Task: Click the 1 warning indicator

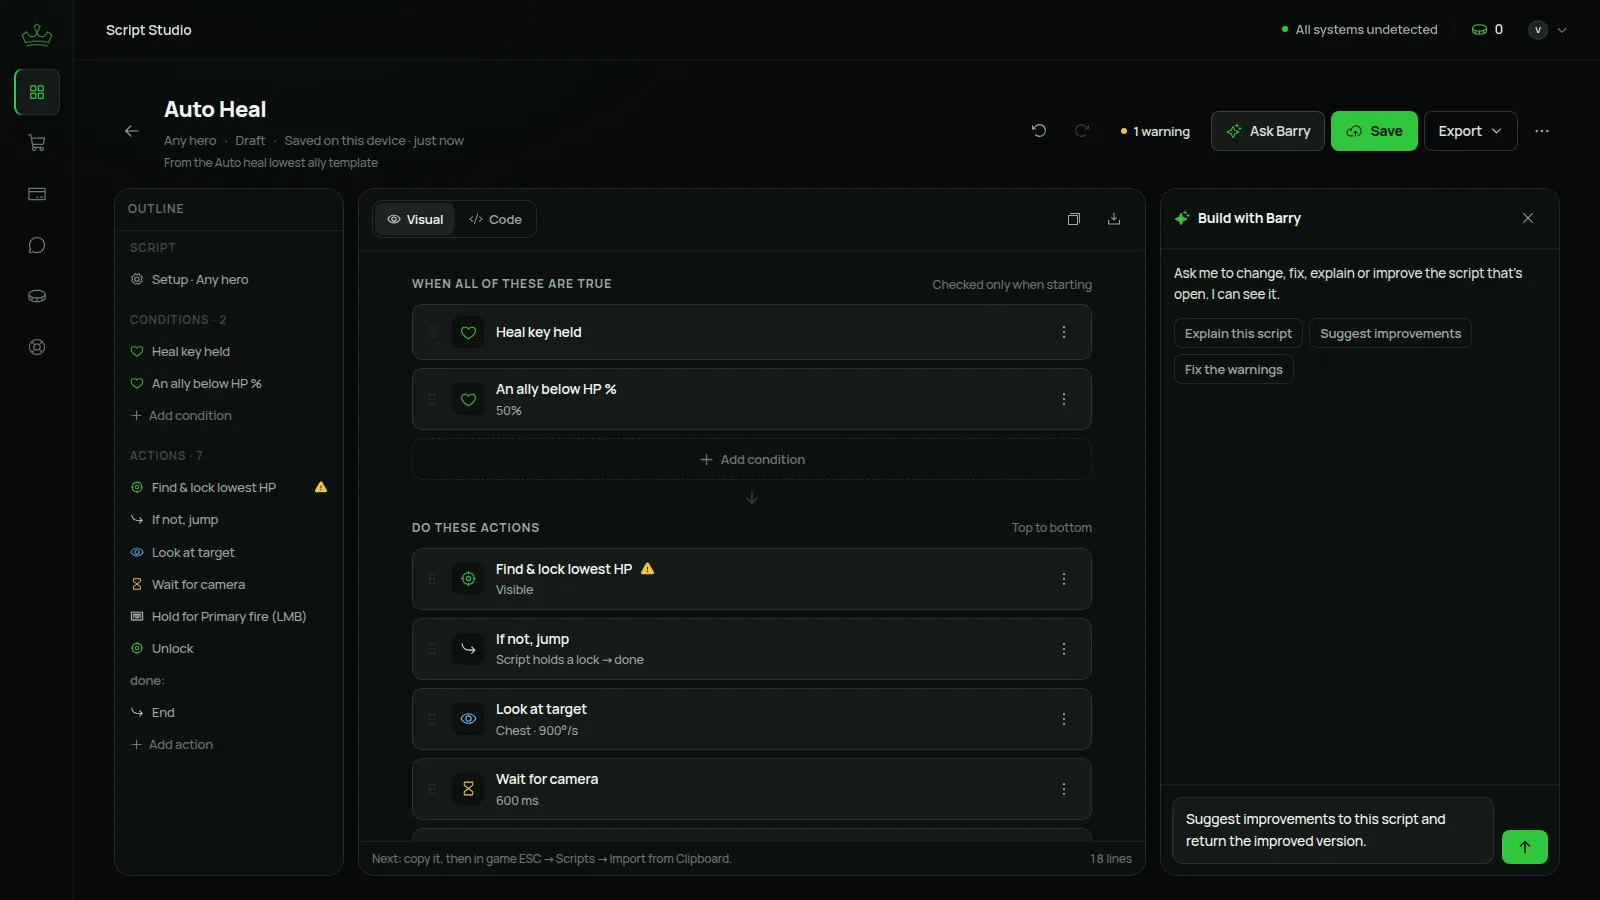Action: point(1155,131)
